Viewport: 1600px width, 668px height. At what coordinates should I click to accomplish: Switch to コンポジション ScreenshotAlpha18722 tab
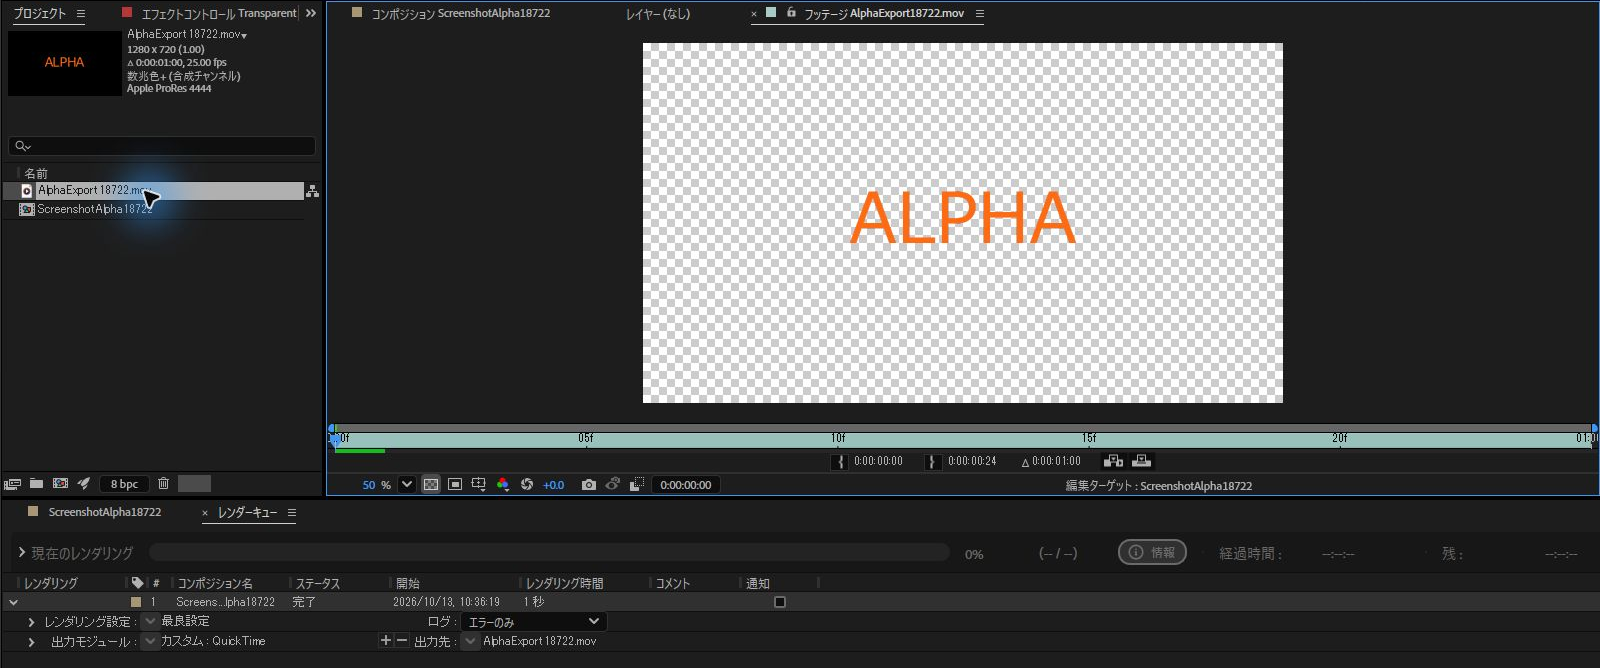pos(461,14)
